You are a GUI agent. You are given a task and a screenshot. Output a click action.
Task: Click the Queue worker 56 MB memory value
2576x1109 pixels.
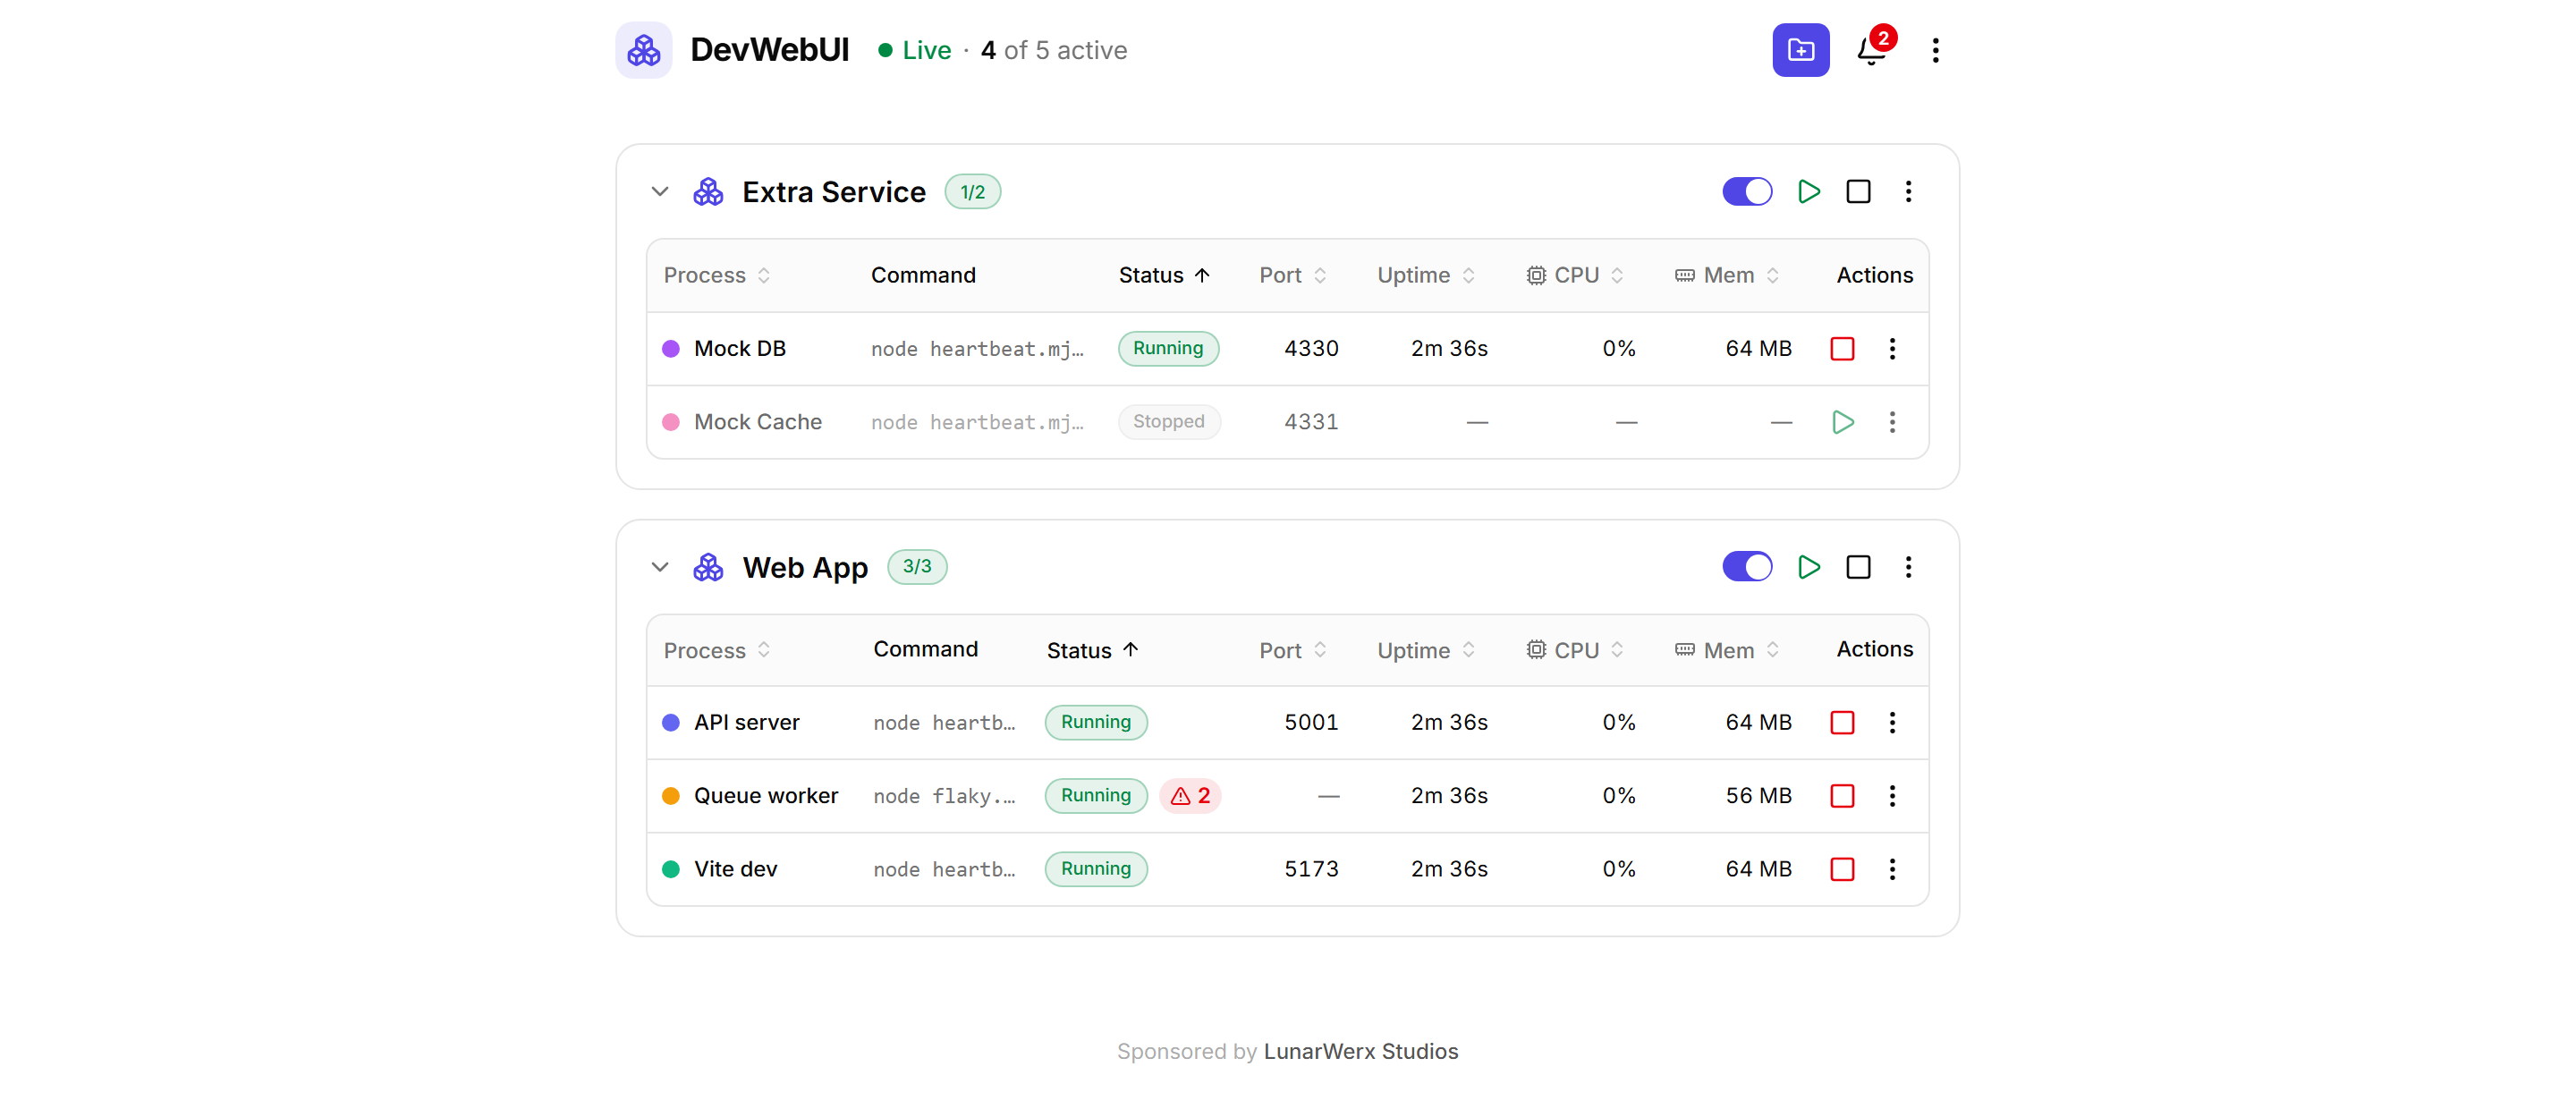[x=1758, y=795]
